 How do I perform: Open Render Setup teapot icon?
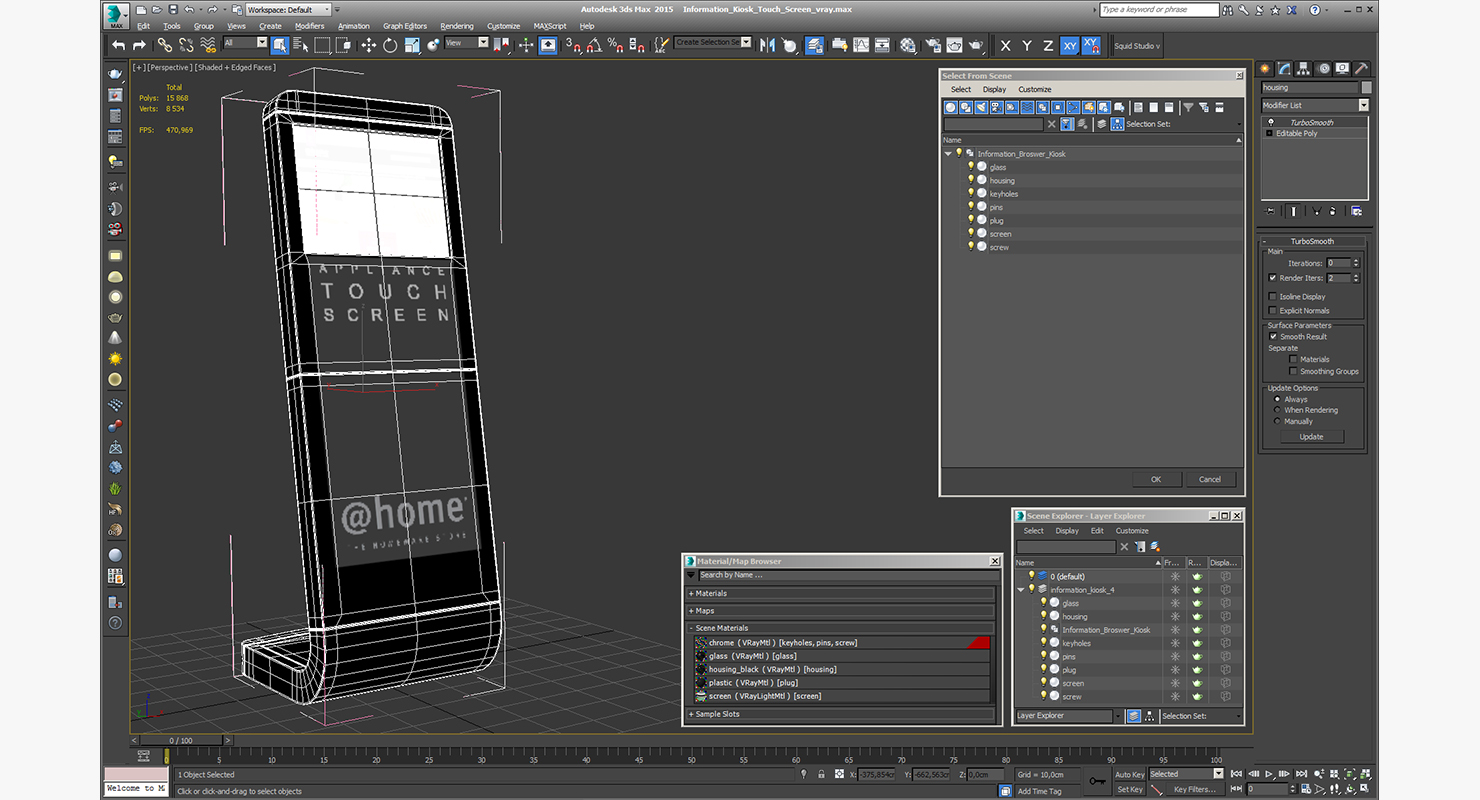coord(932,45)
